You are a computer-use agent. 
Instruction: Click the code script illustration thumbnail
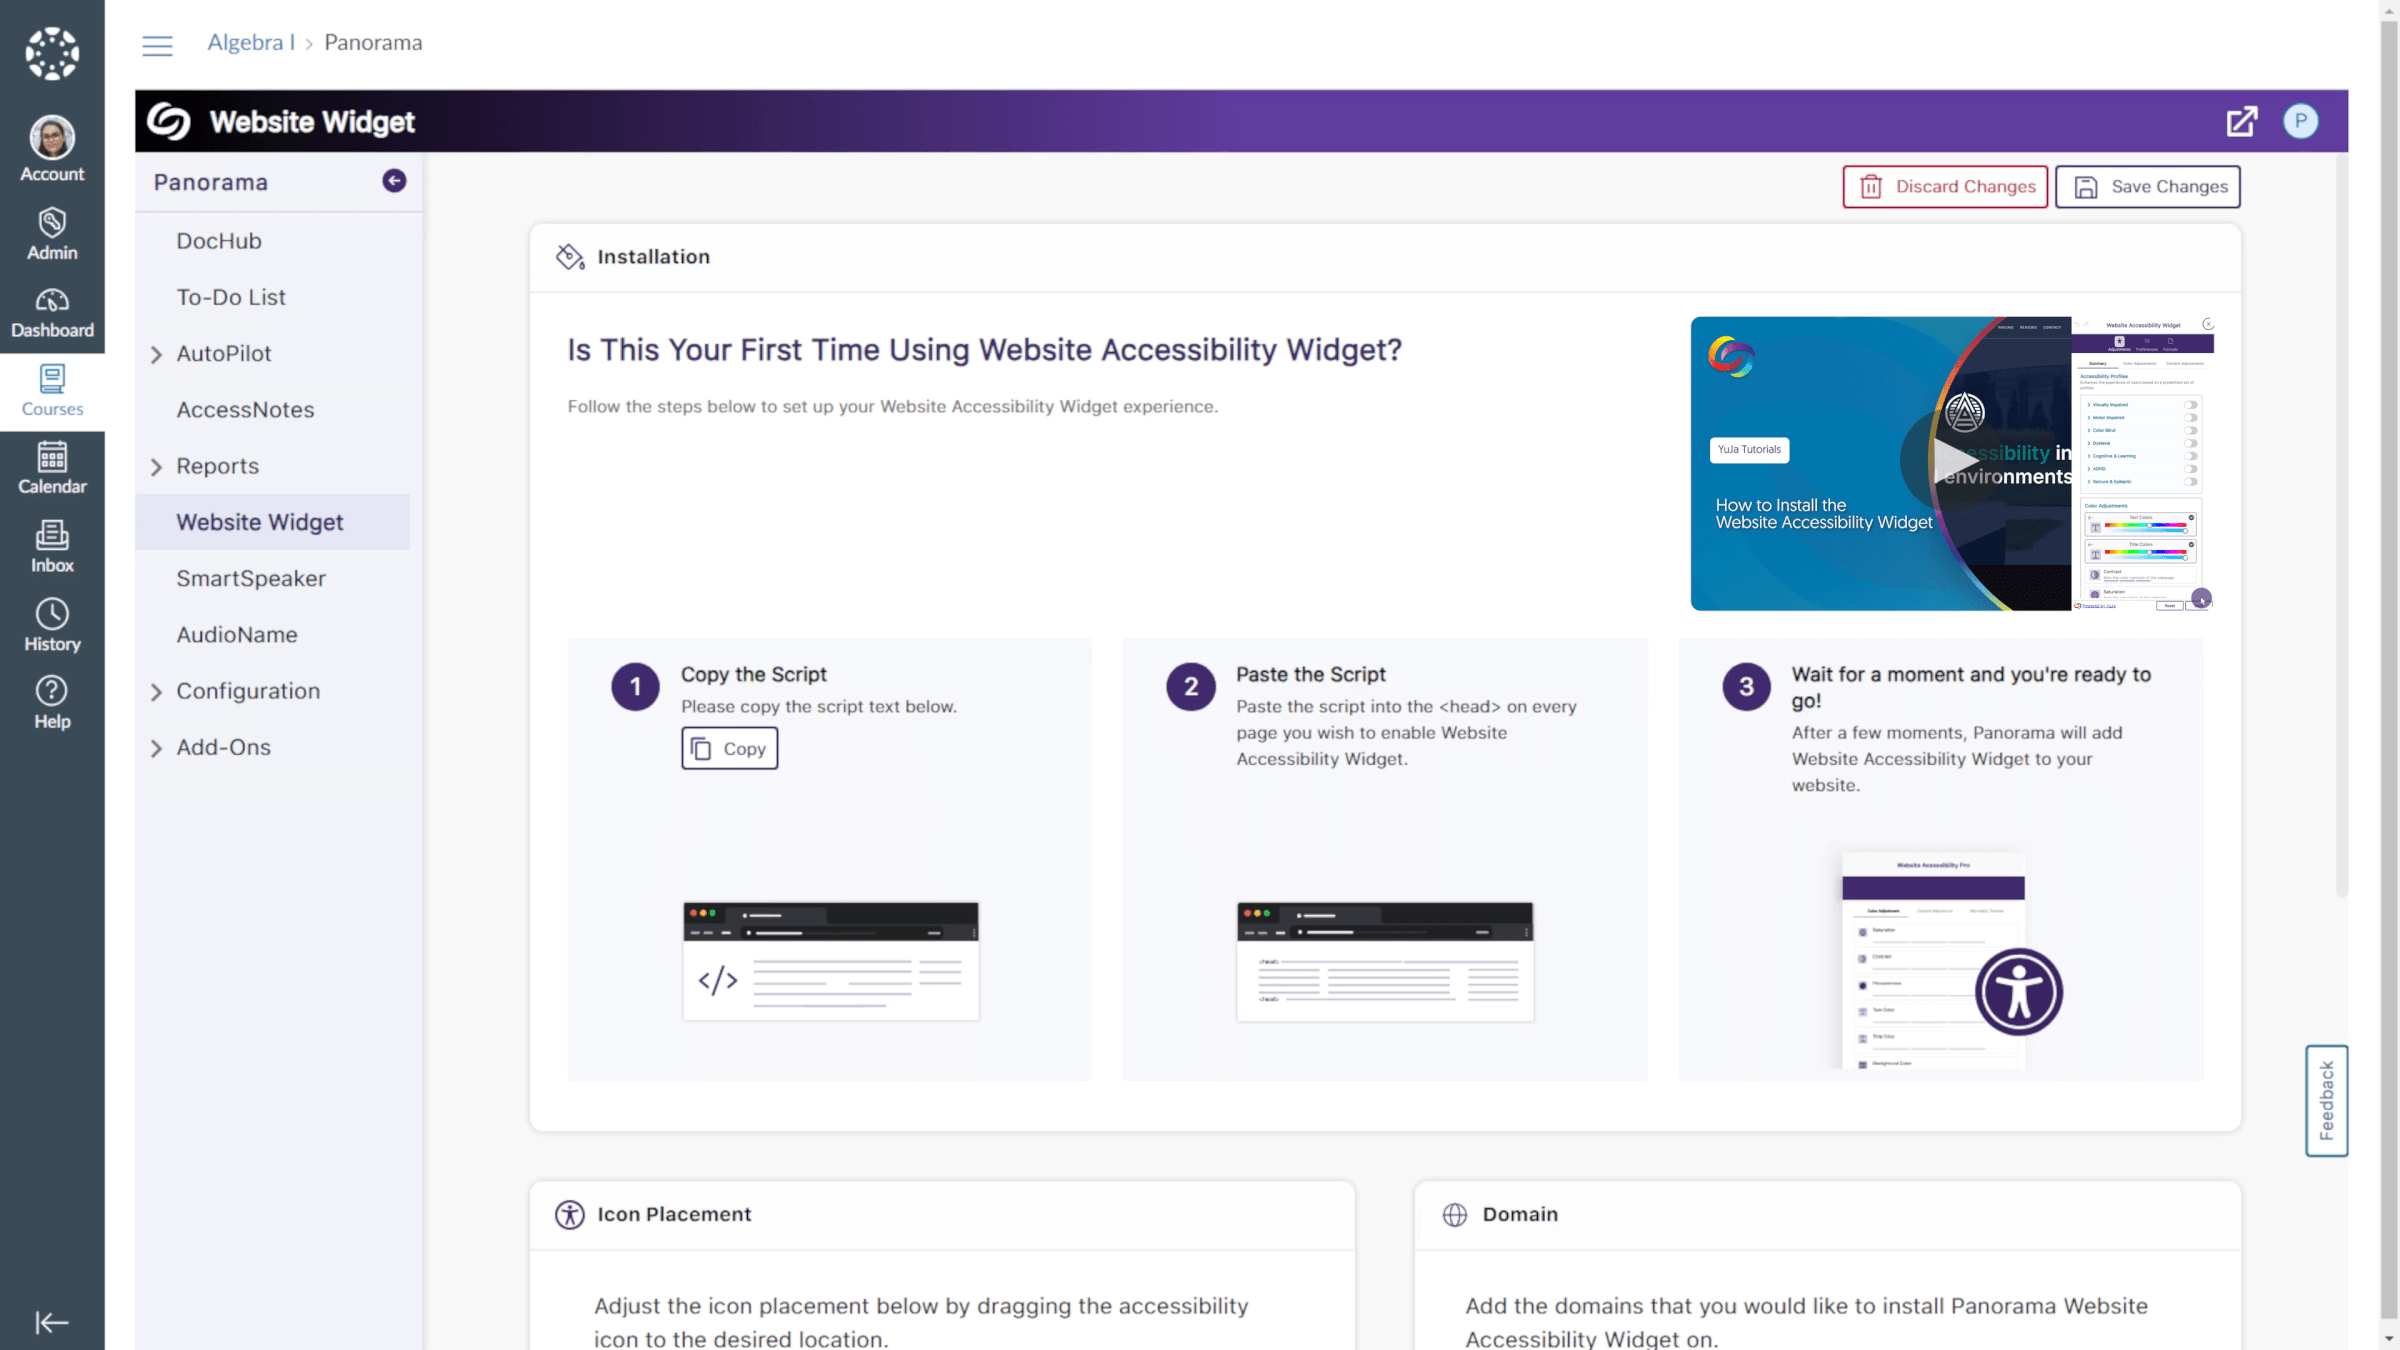pyautogui.click(x=830, y=961)
